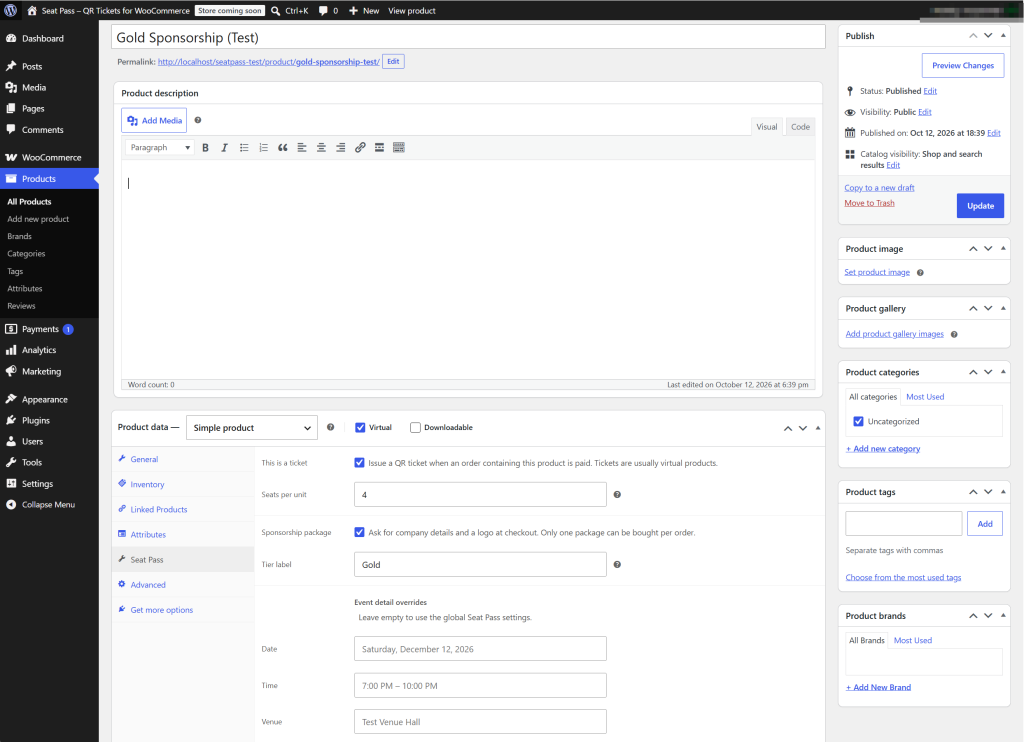Toggle bold formatting in the description editor
1024x742 pixels.
click(x=205, y=148)
